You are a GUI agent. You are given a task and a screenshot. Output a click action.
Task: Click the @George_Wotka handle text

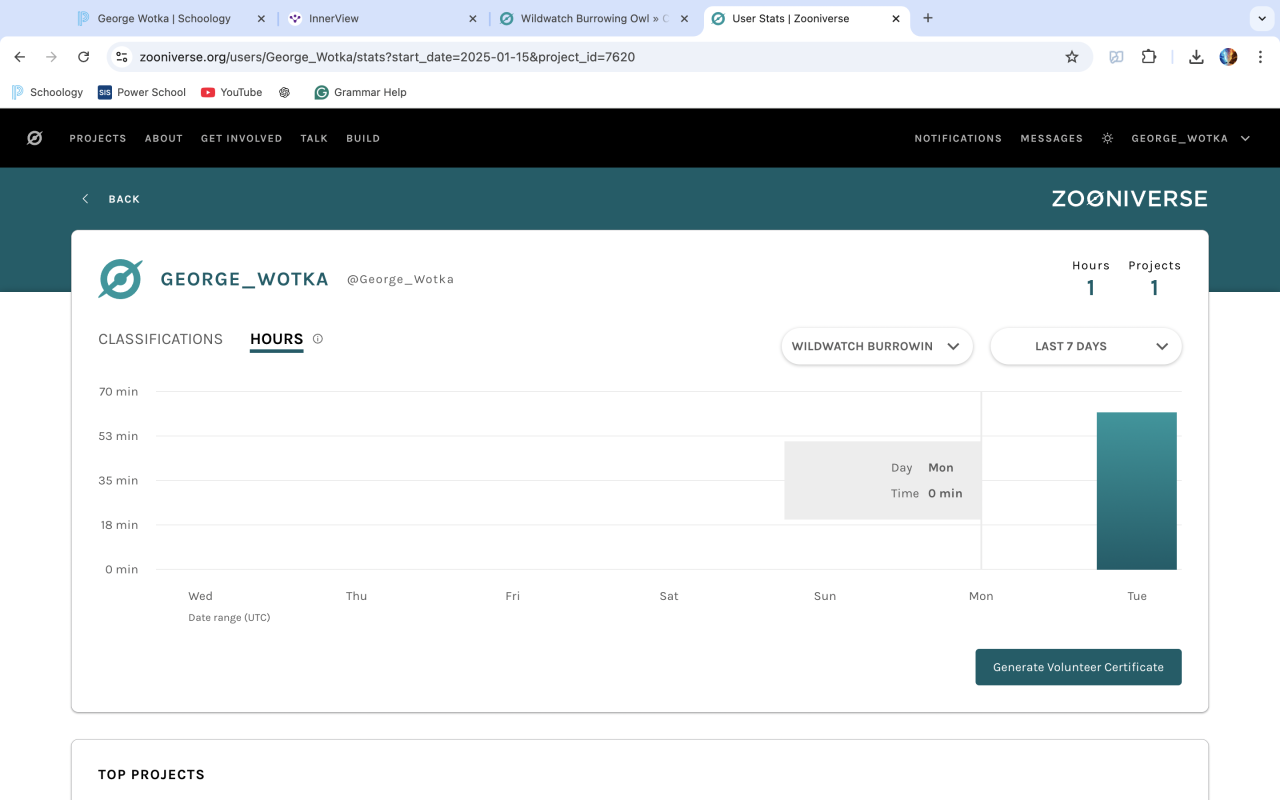pos(400,279)
